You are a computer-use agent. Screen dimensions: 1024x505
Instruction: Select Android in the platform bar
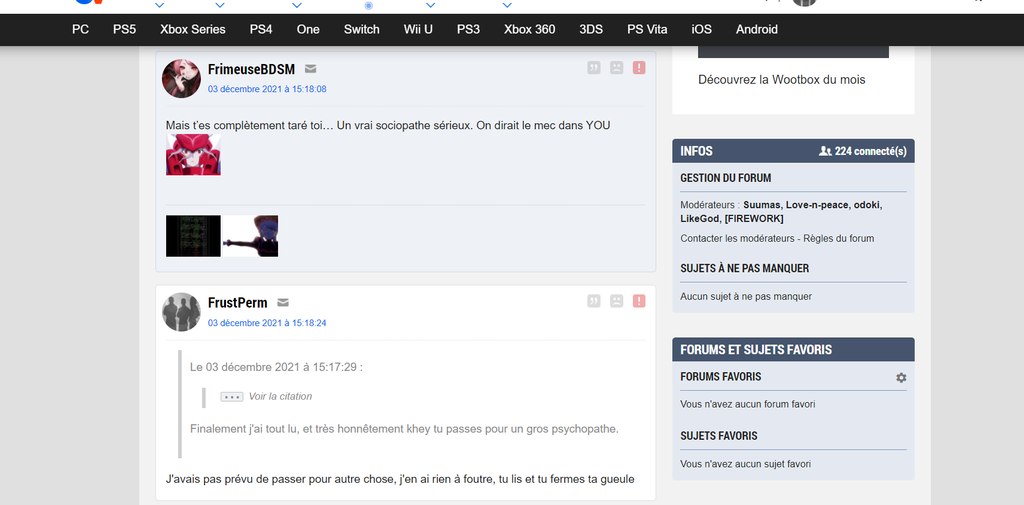[757, 29]
